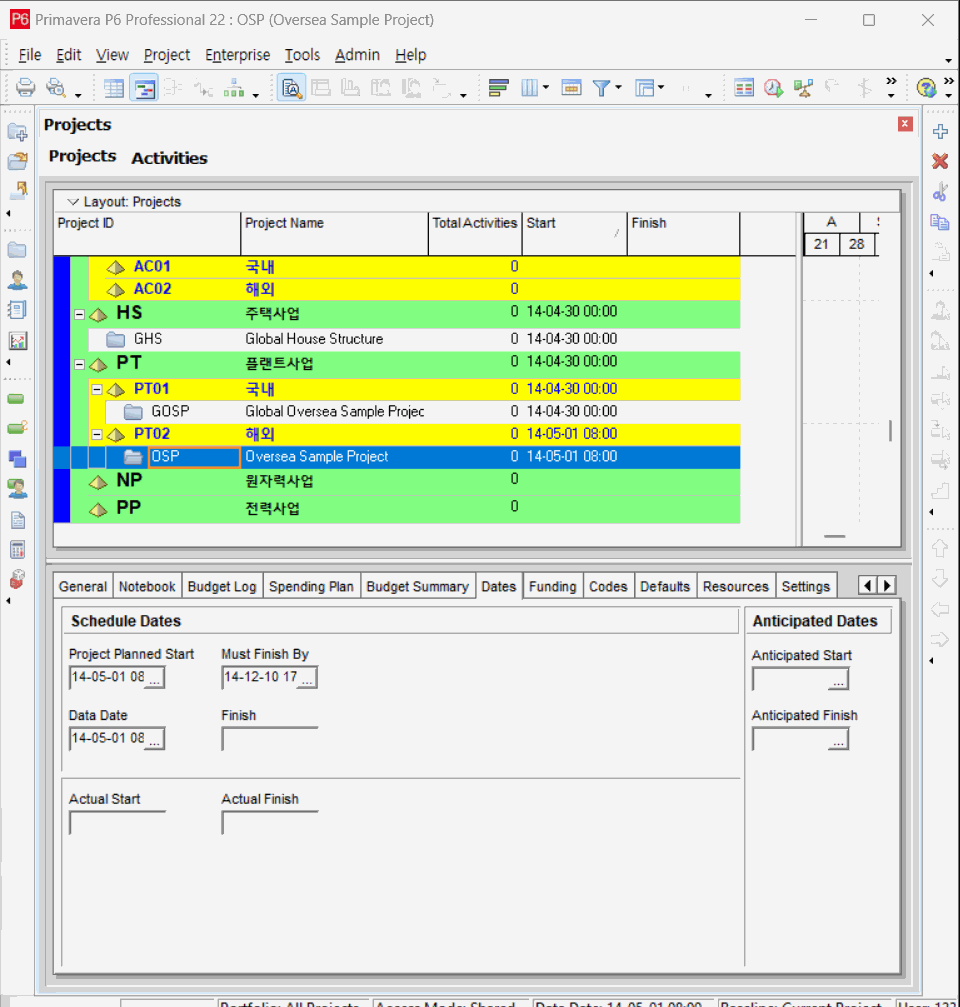Open the Risks red dice sidebar icon
The width and height of the screenshot is (960, 1007).
pos(17,579)
